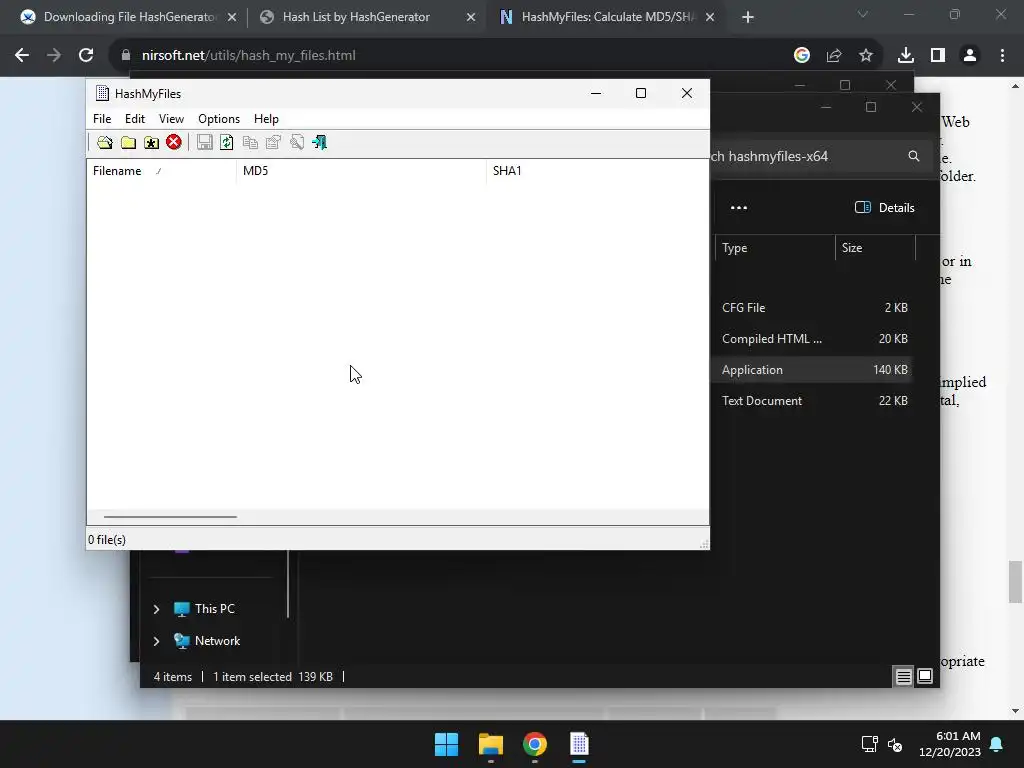Open a new Chrome tab
The width and height of the screenshot is (1024, 768).
point(748,18)
